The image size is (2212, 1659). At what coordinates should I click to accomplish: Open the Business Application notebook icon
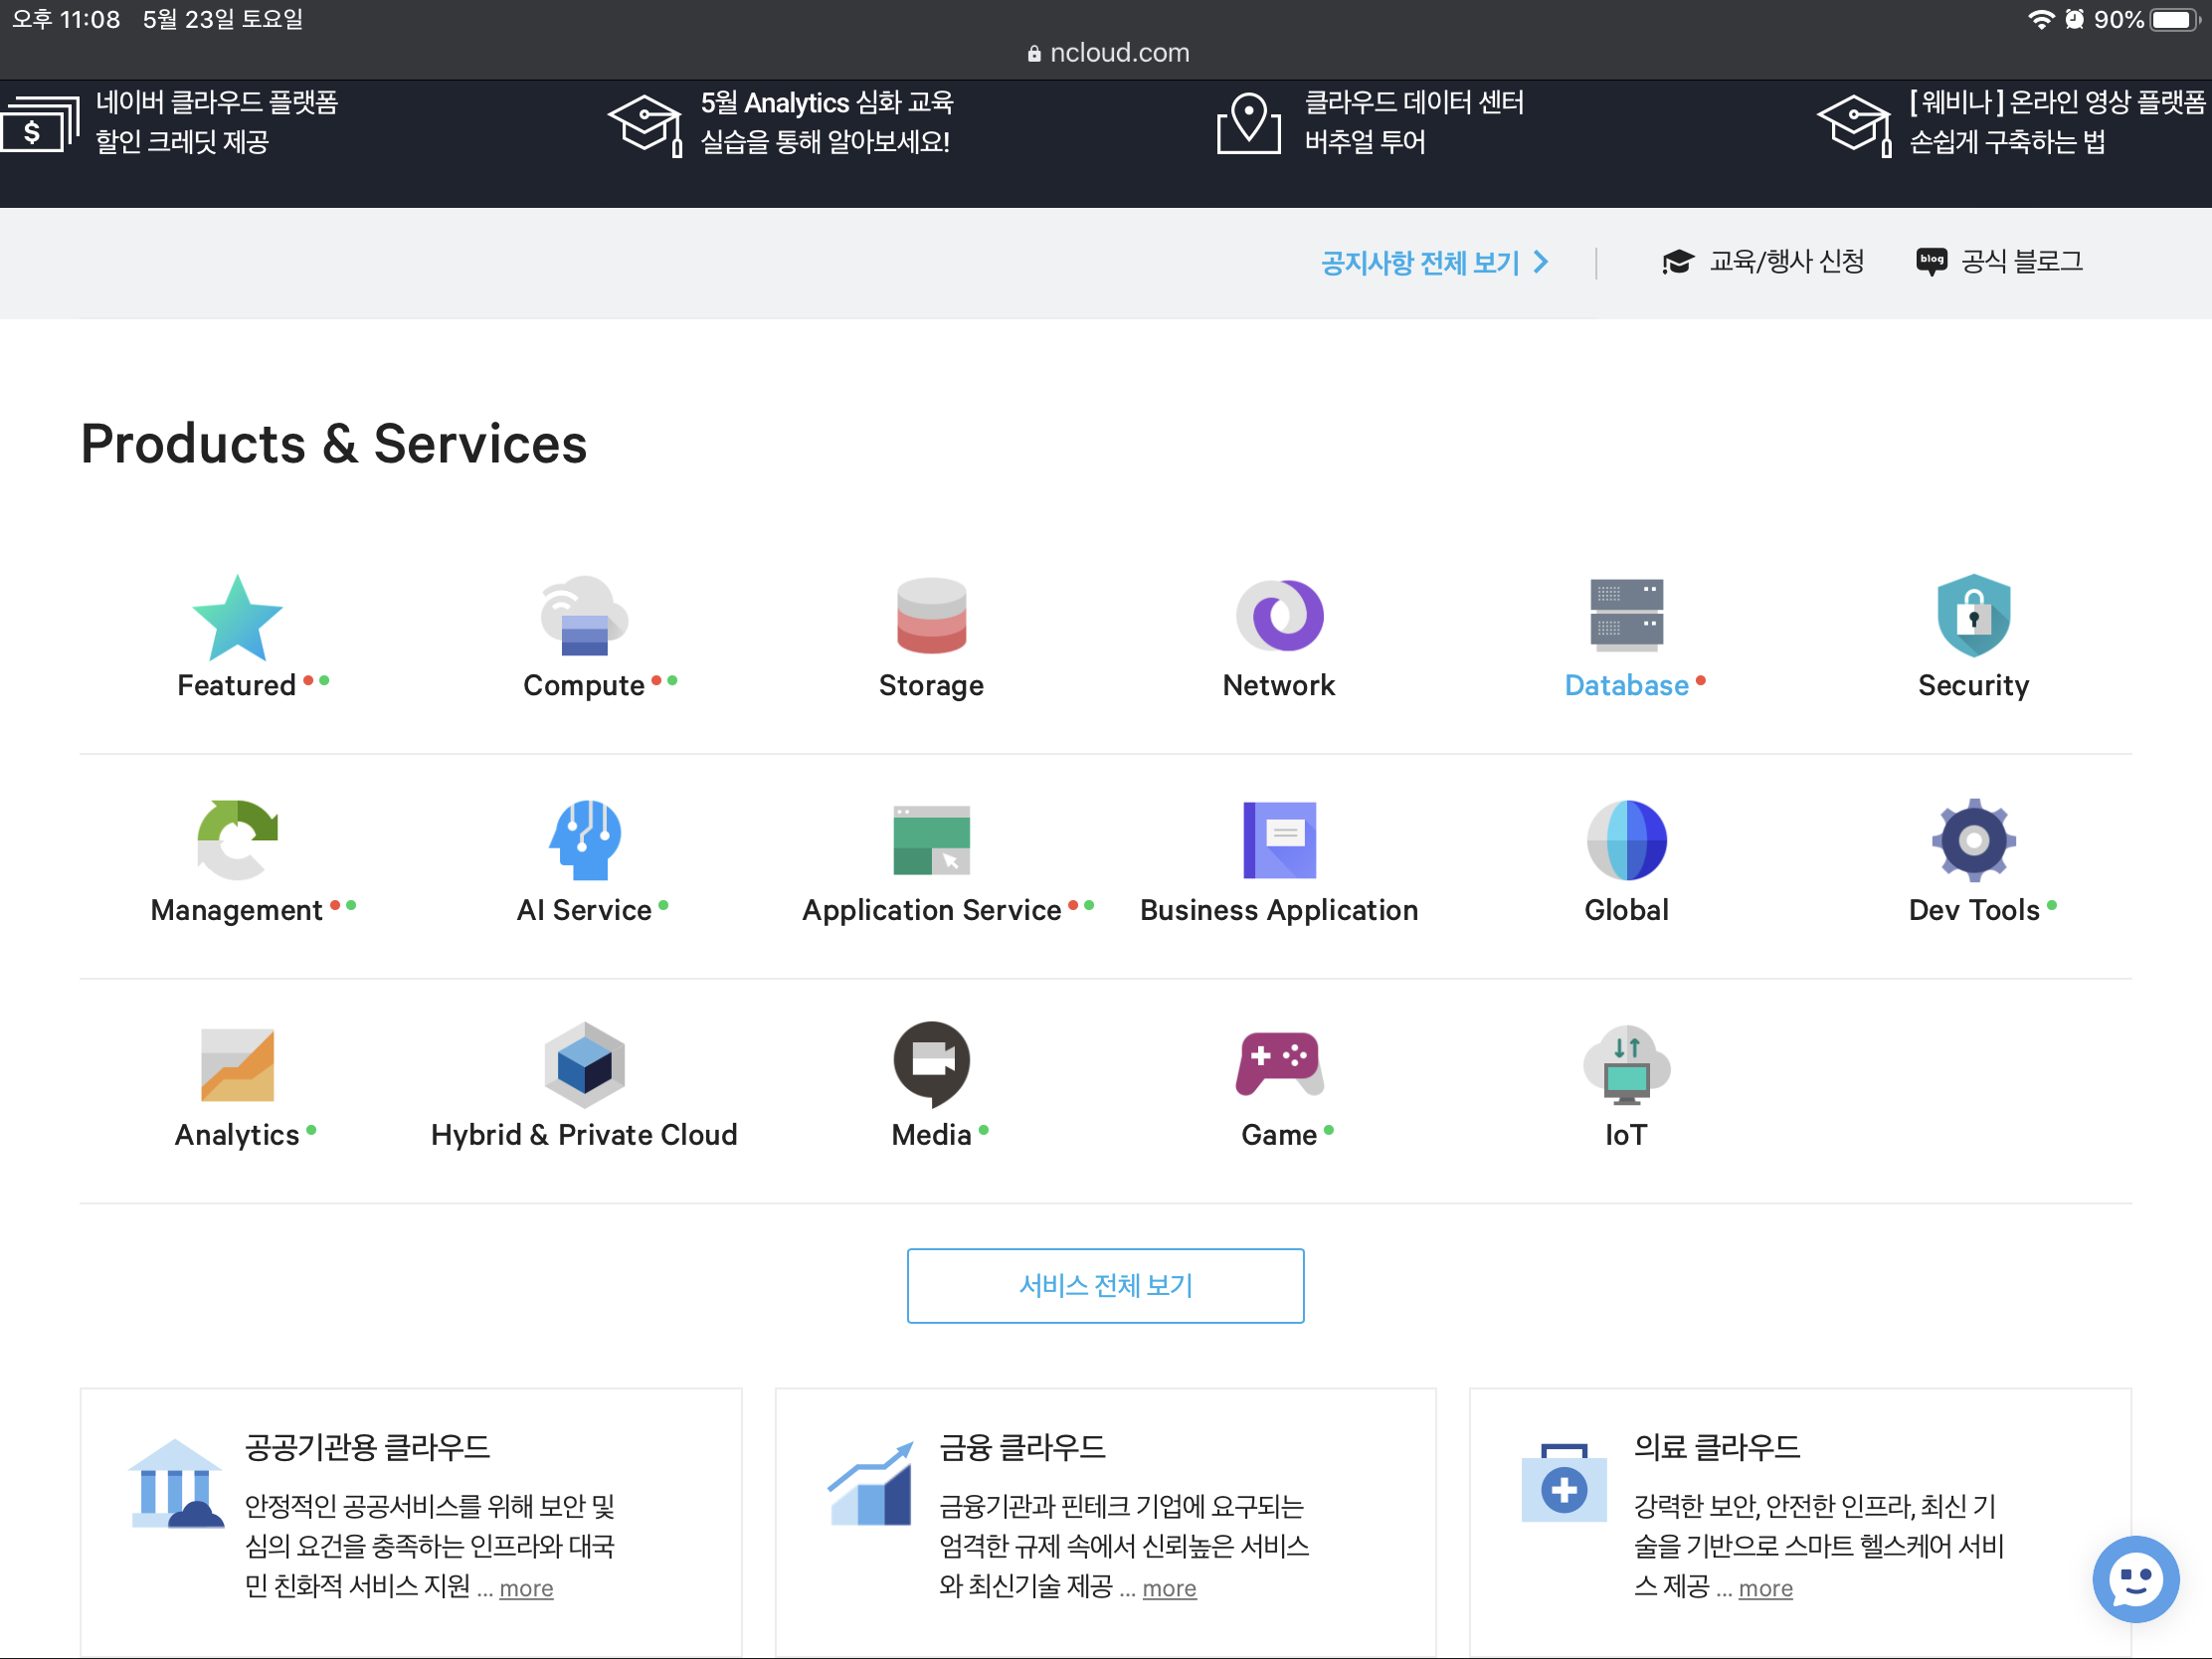[x=1279, y=840]
